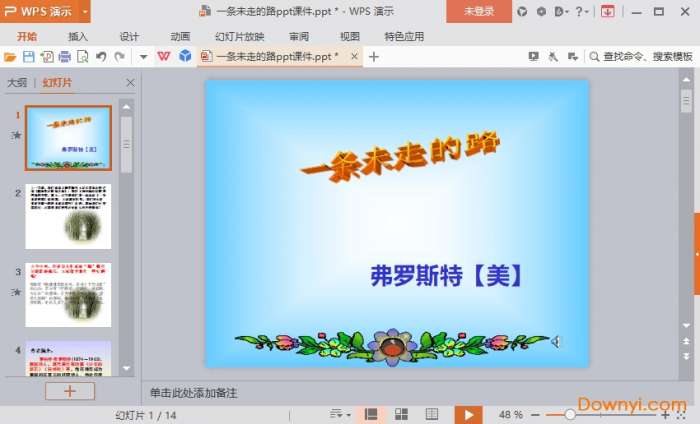Open the help question mark dropdown
Viewport: 700px width, 424px height.
point(582,12)
